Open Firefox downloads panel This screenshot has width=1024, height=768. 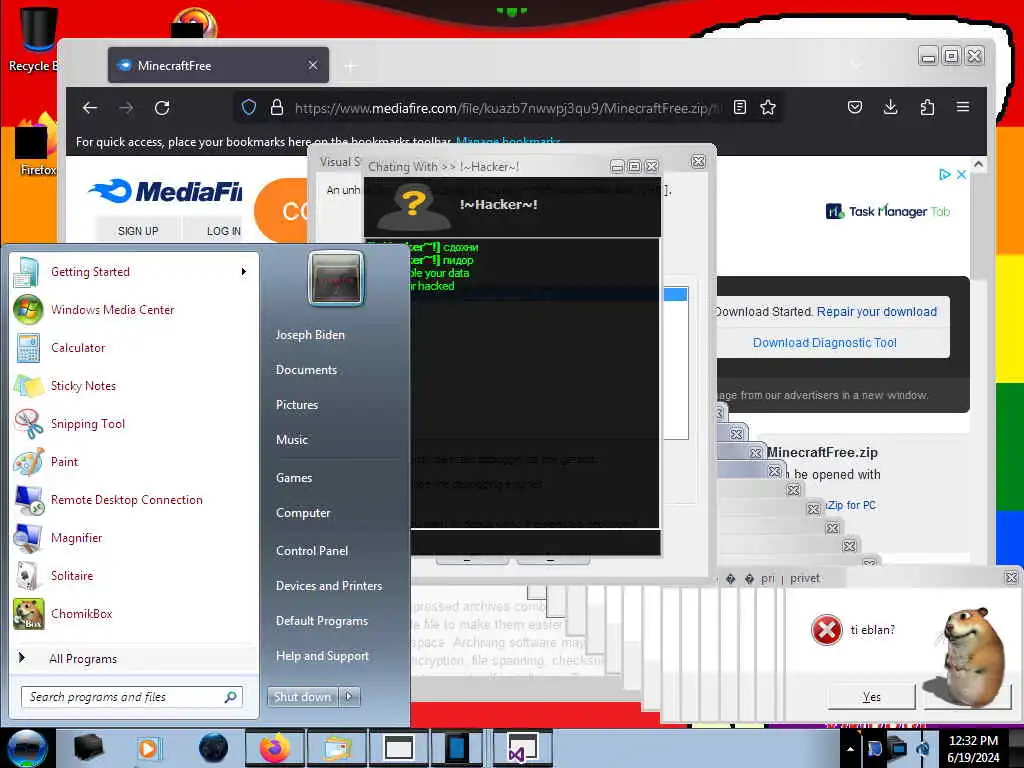click(x=890, y=107)
